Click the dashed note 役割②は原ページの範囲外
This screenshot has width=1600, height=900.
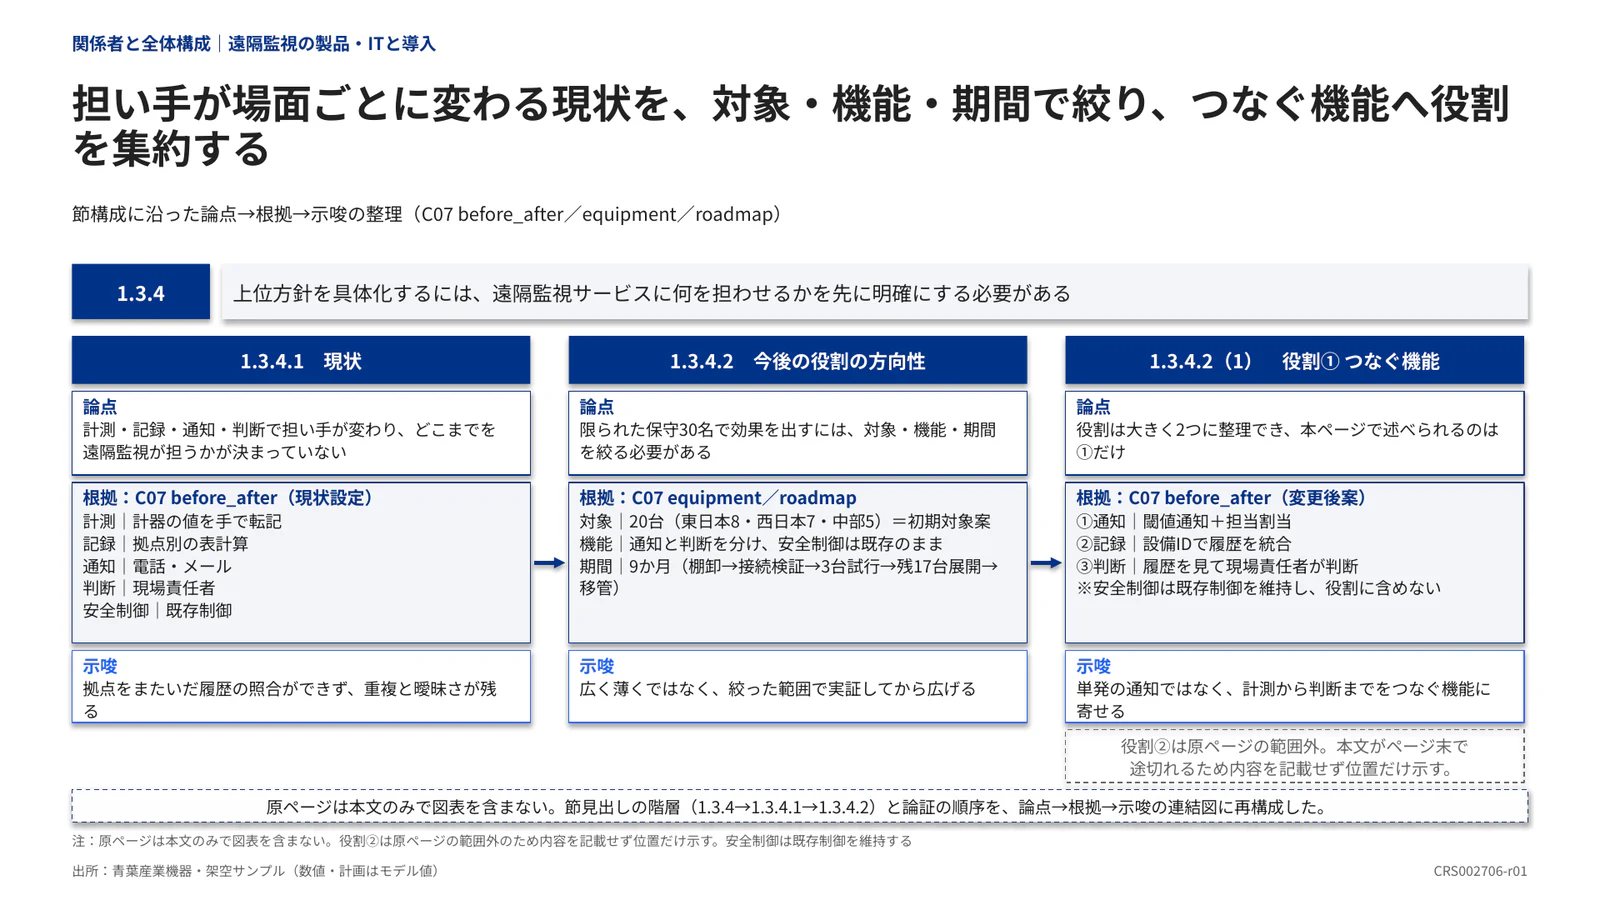click(x=1294, y=757)
